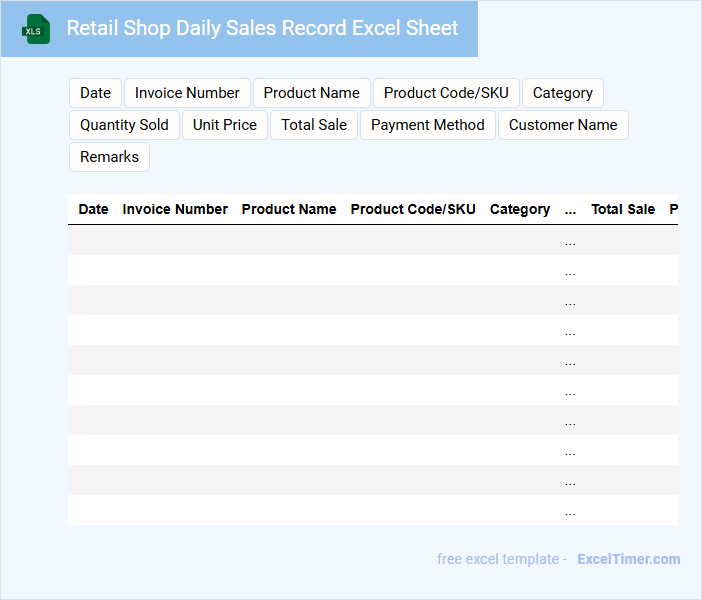
Task: Select the Unit Price tag
Action: pyautogui.click(x=225, y=125)
